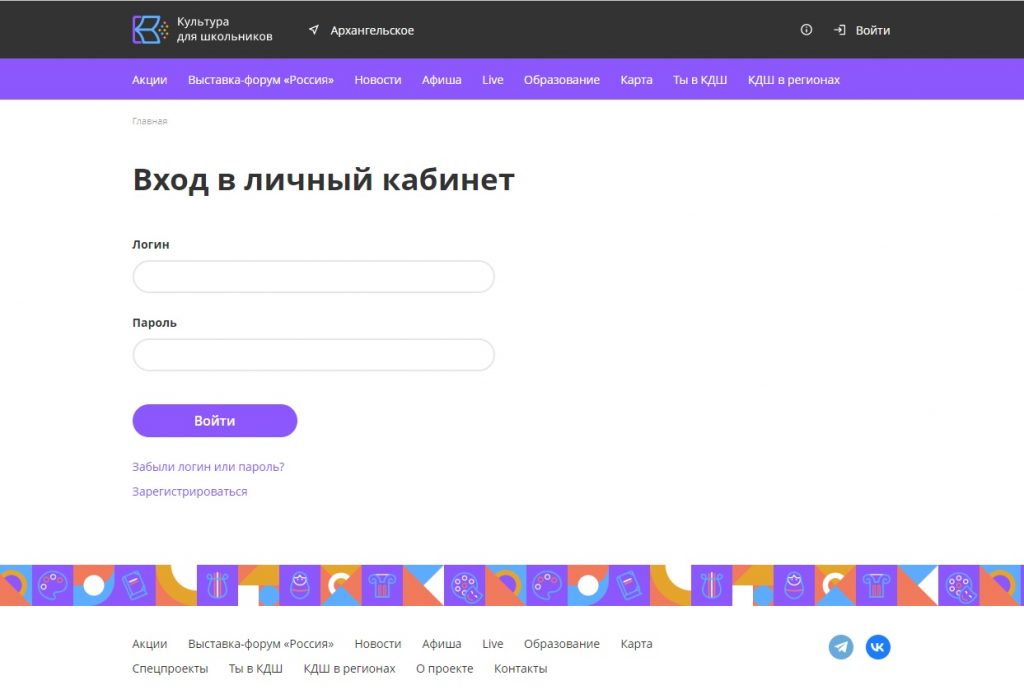The image size is (1024, 699).
Task: Select Live in the top navigation
Action: tap(492, 80)
